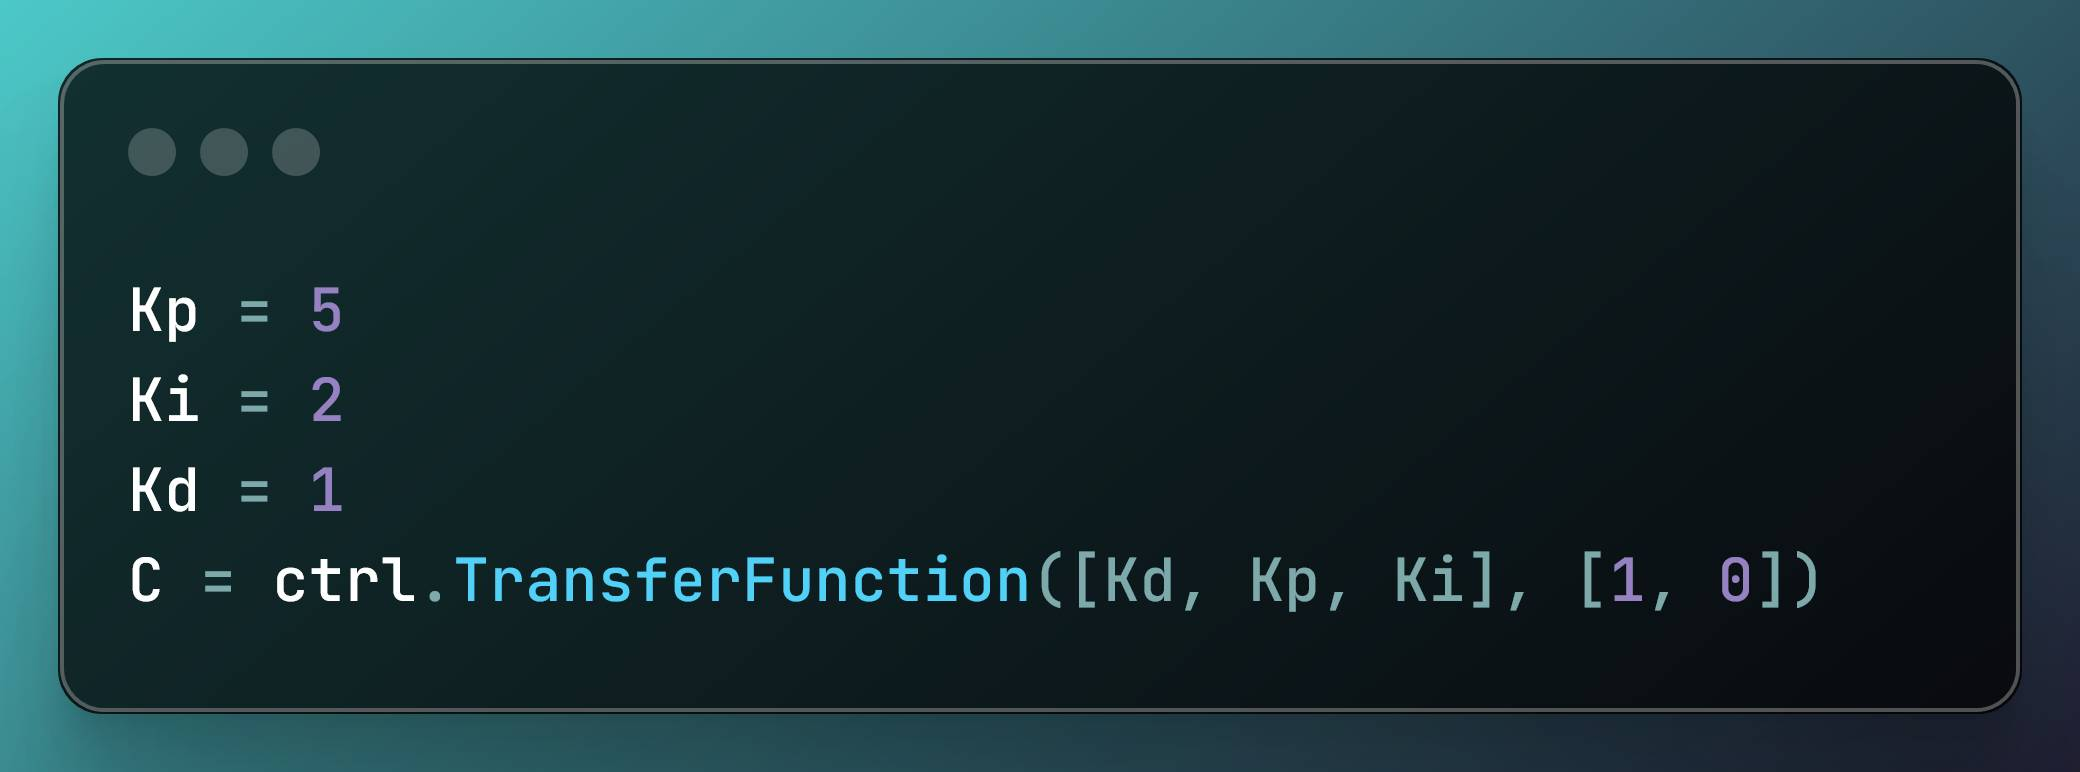Click the C variable on the last line
The height and width of the screenshot is (772, 2080).
(x=146, y=581)
